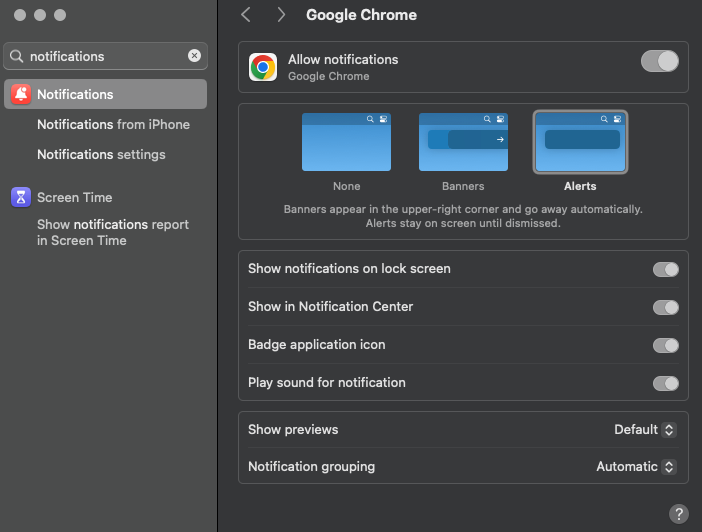Toggle the Allow notifications switch
The image size is (702, 532).
[x=659, y=61]
